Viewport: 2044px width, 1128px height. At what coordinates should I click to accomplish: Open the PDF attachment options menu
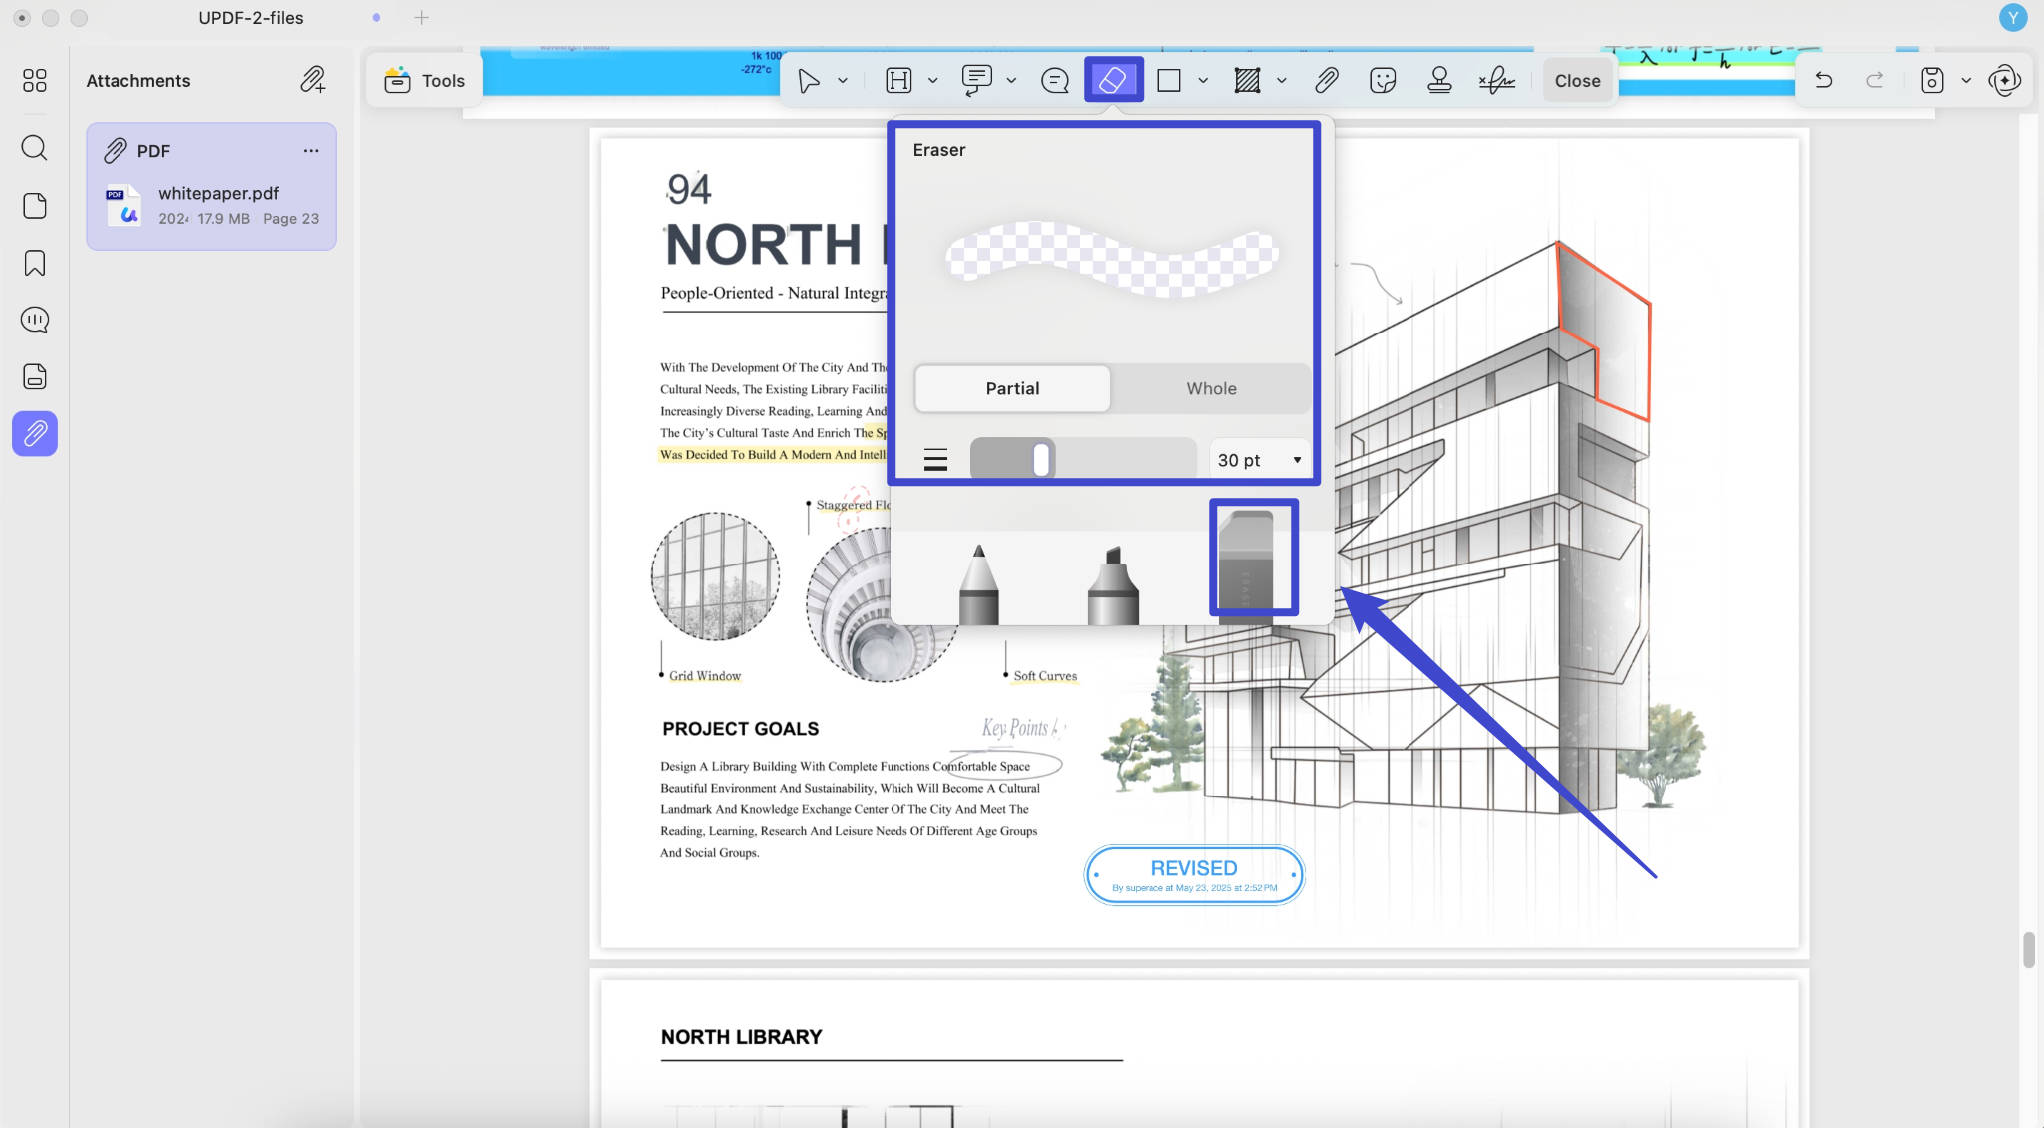(x=311, y=151)
